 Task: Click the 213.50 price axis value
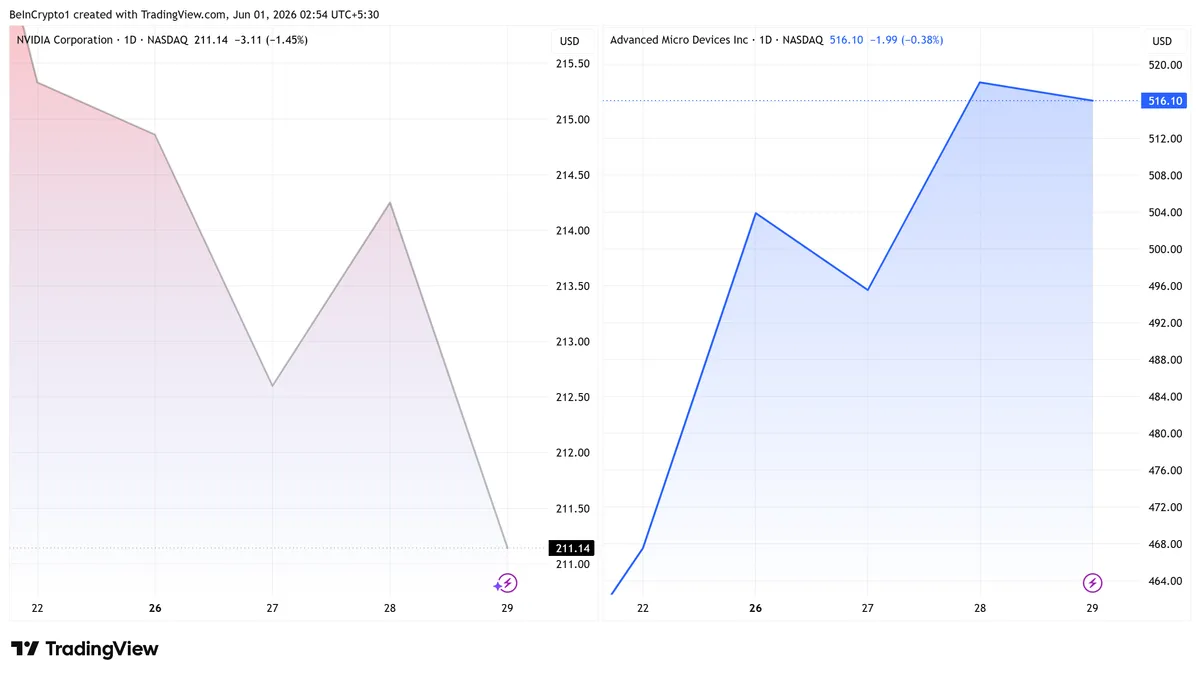(x=572, y=286)
